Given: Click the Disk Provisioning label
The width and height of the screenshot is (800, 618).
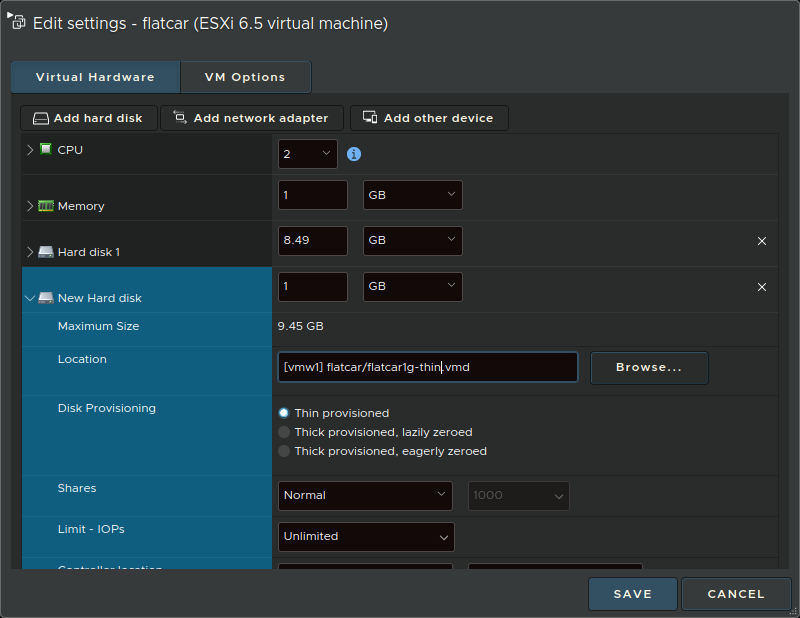Looking at the screenshot, I should tap(107, 408).
